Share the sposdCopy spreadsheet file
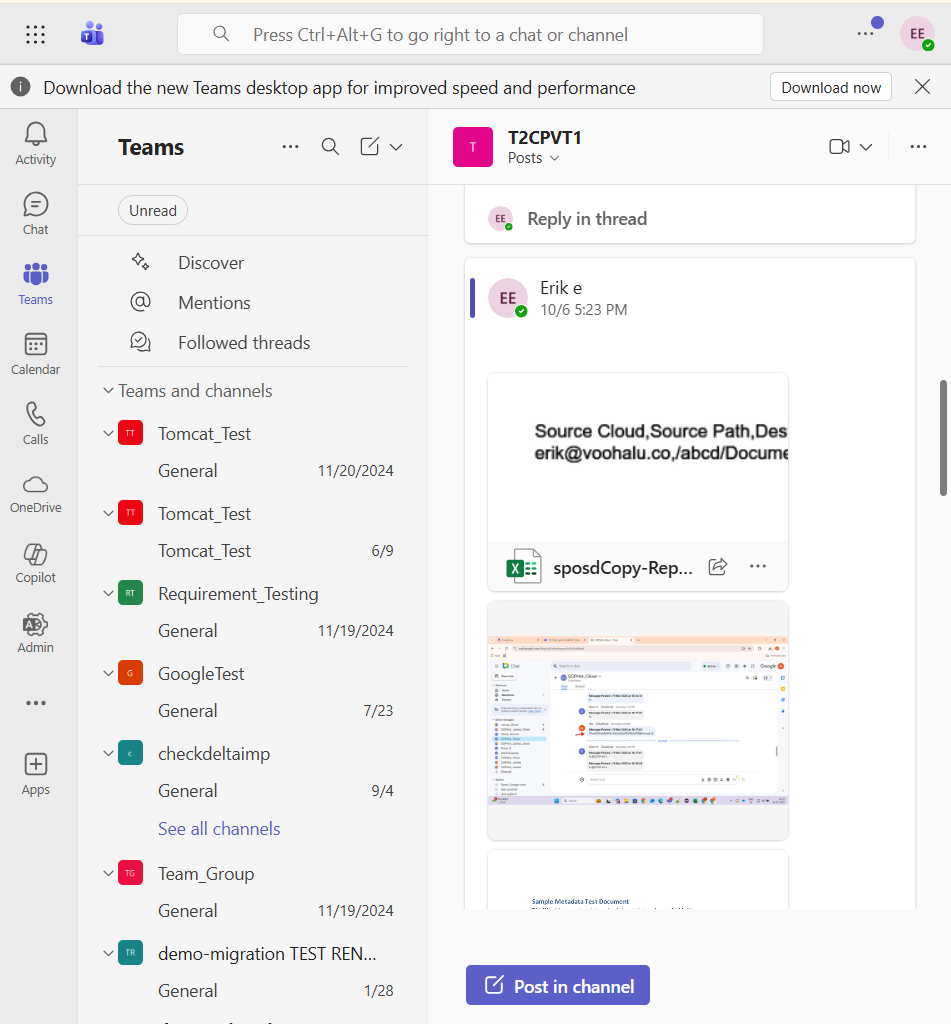951x1024 pixels. (x=717, y=566)
